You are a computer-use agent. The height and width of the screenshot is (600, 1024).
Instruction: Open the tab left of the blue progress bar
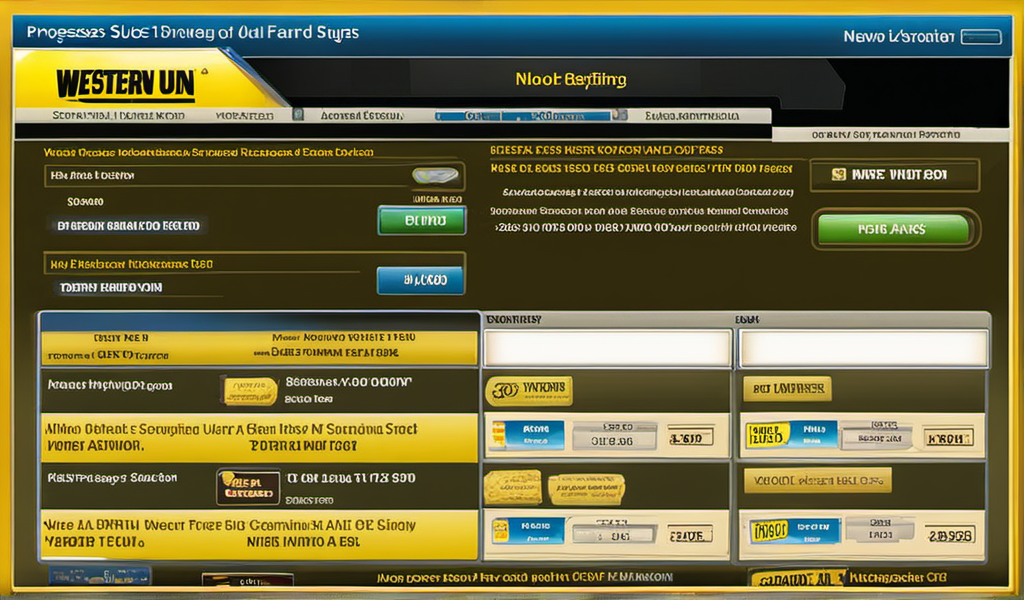(361, 116)
